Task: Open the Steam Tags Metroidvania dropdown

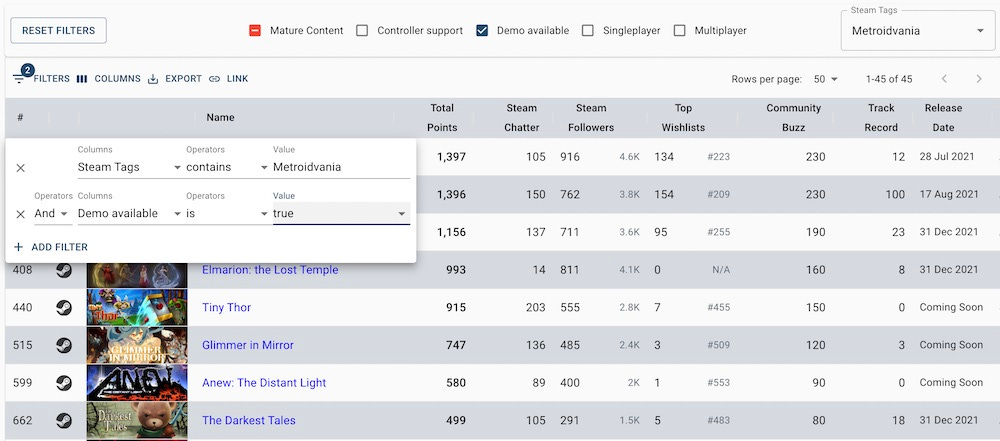Action: [918, 31]
